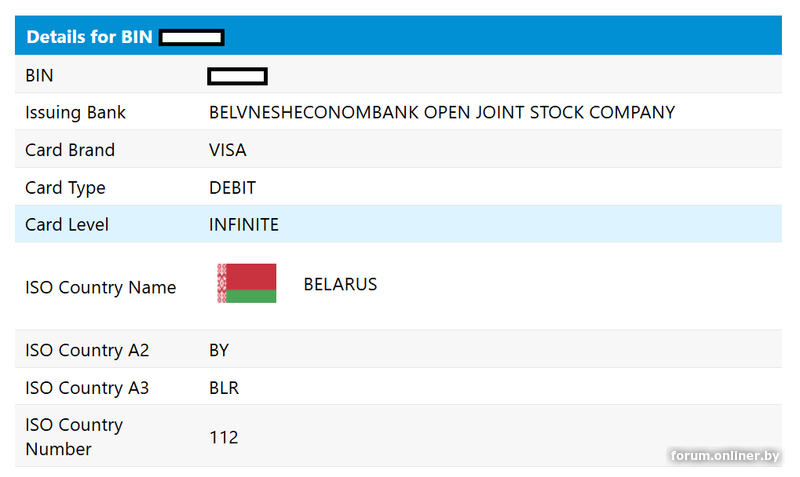Screen dimensions: 800x477
Task: Click the 'Card Brand' label
Action: [70, 150]
